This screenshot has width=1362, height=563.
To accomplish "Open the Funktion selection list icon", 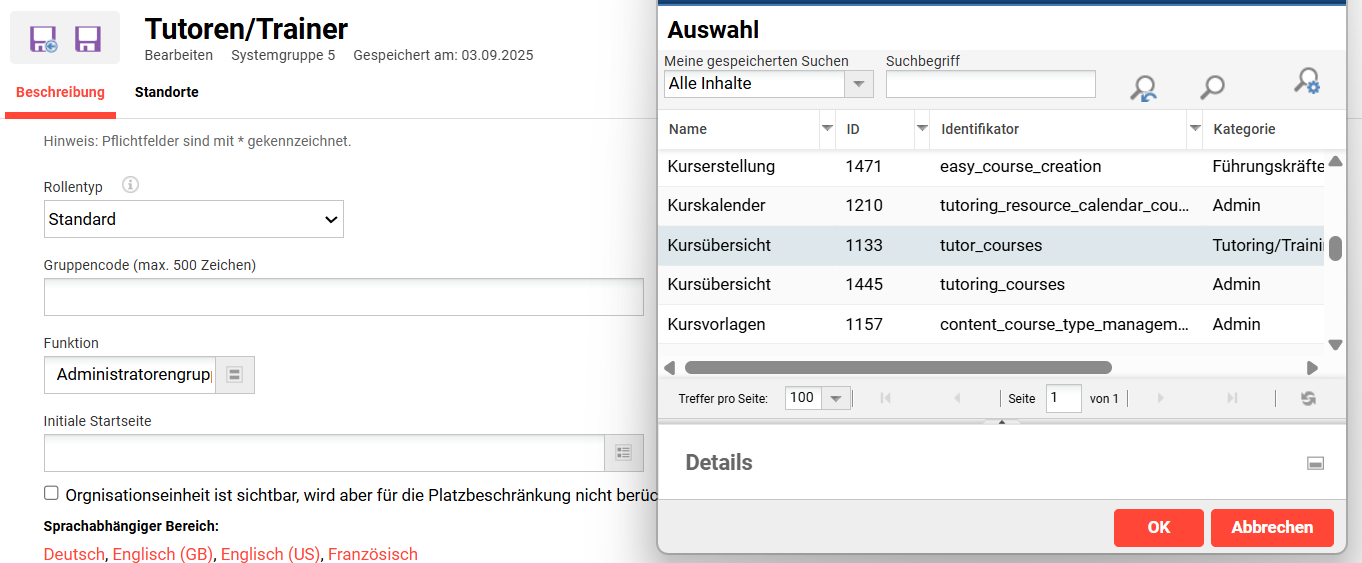I will pyautogui.click(x=235, y=375).
